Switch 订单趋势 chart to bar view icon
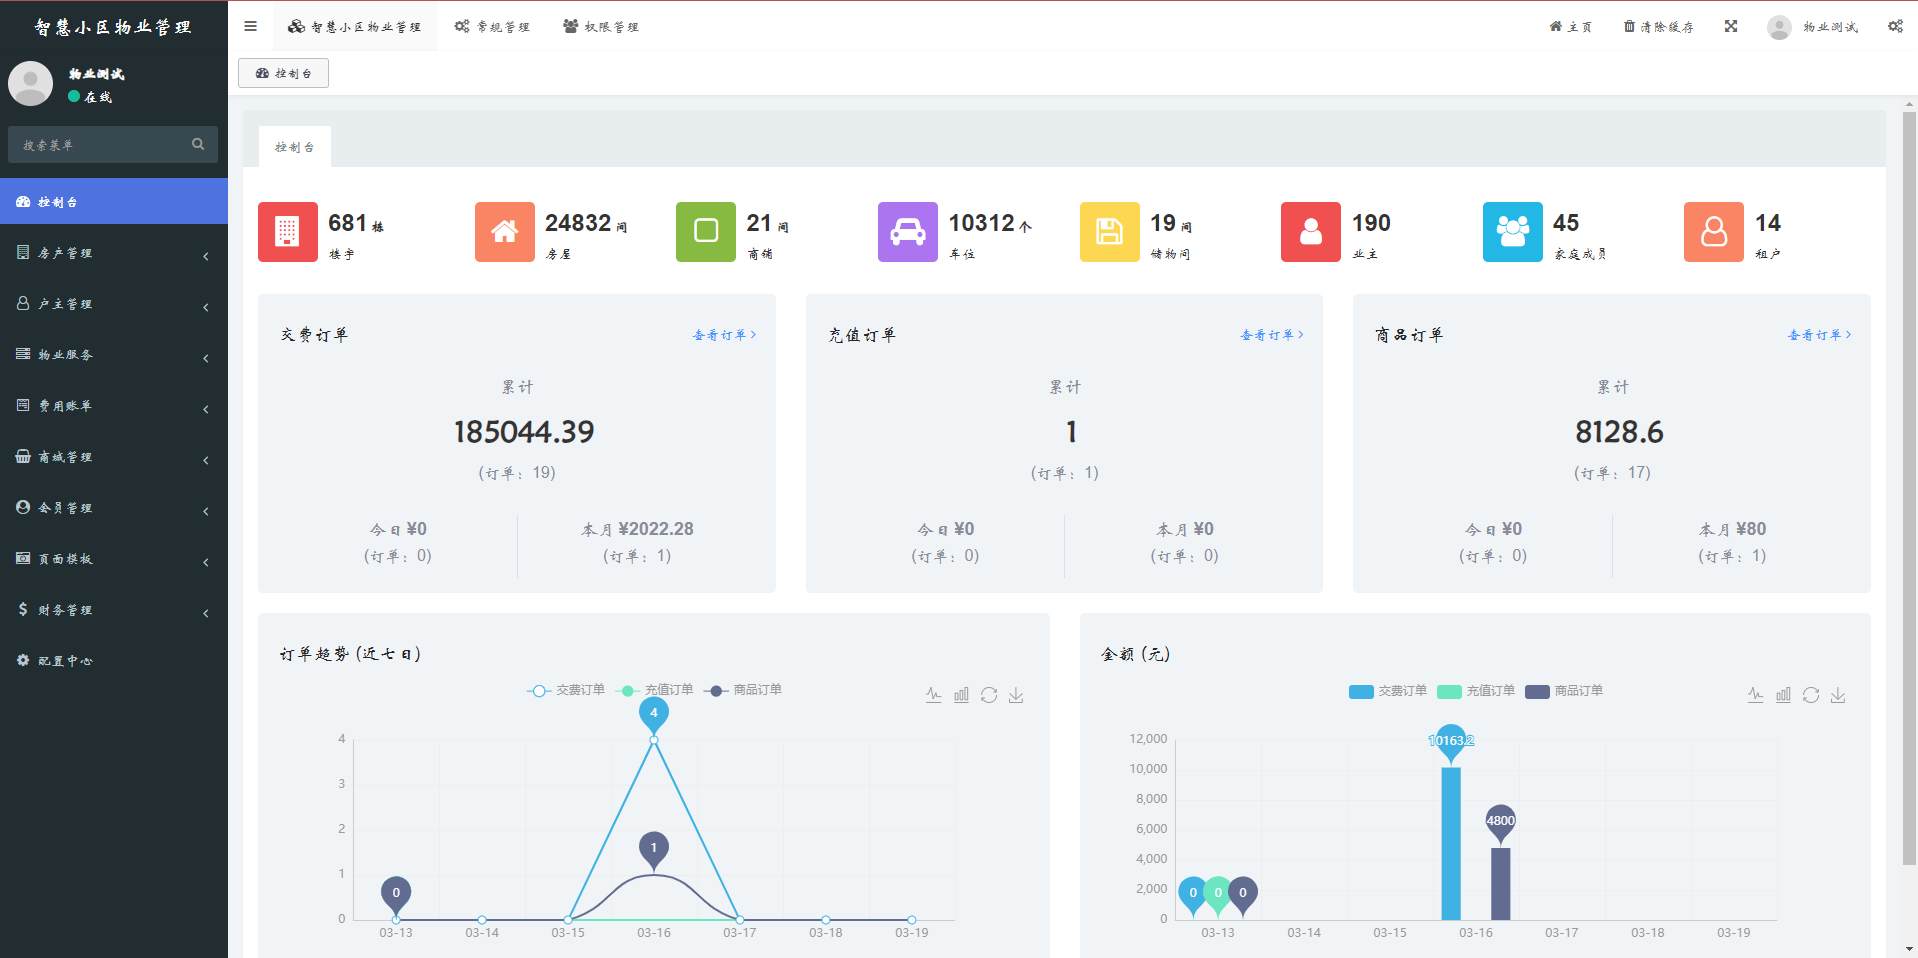 click(961, 695)
